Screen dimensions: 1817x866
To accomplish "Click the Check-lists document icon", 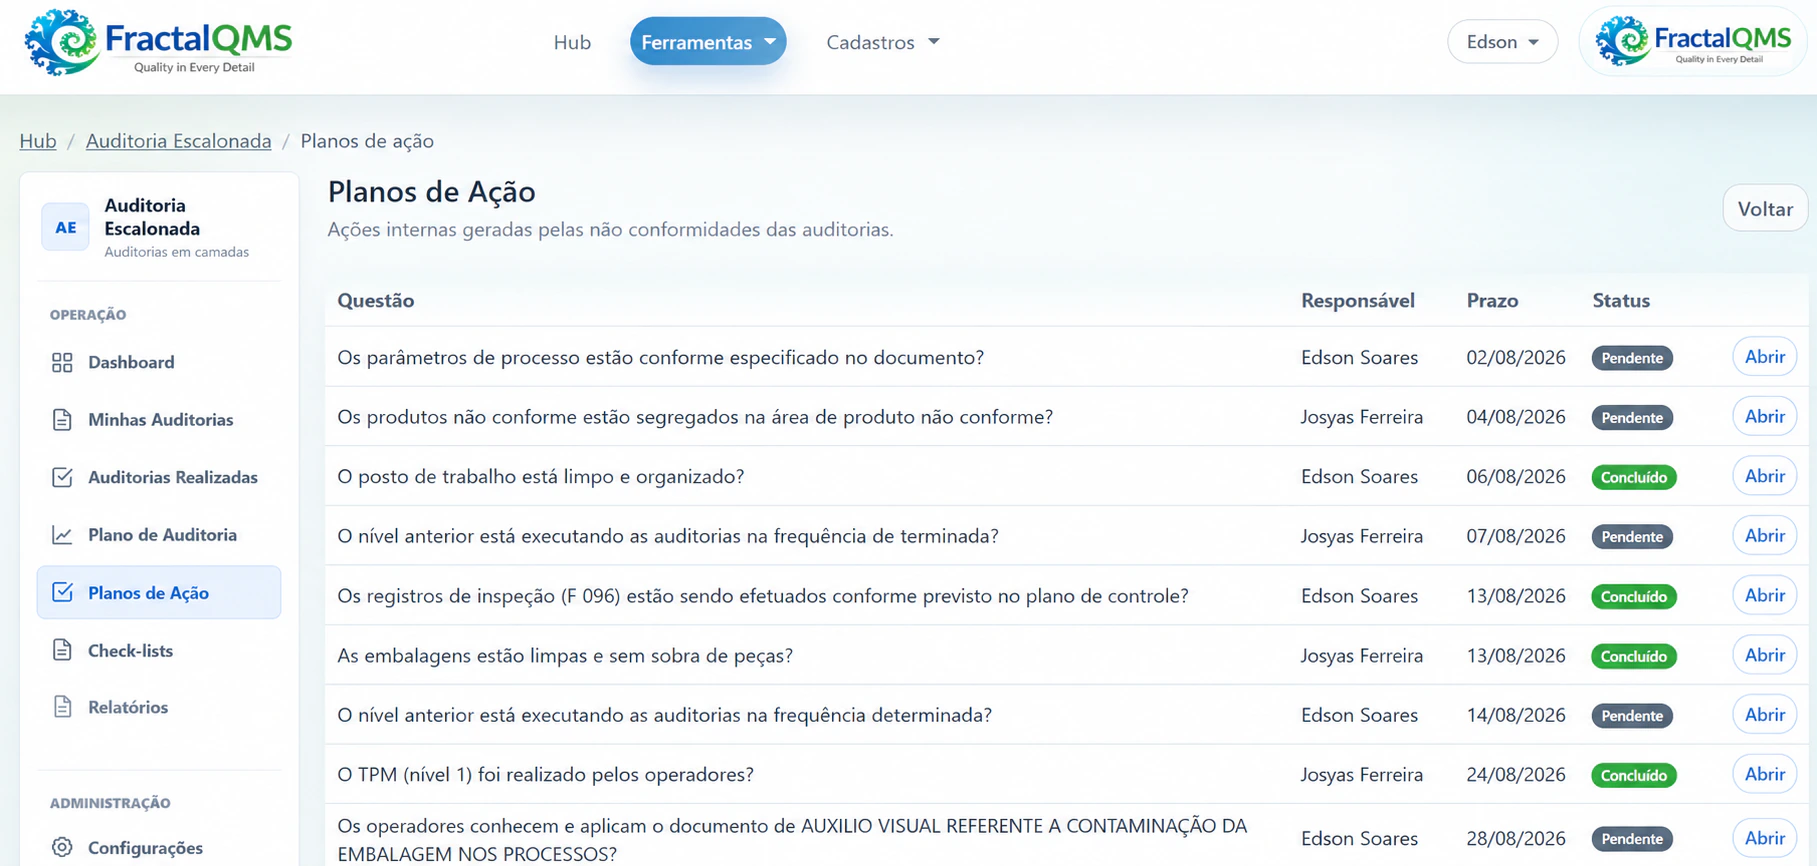I will pyautogui.click(x=62, y=650).
